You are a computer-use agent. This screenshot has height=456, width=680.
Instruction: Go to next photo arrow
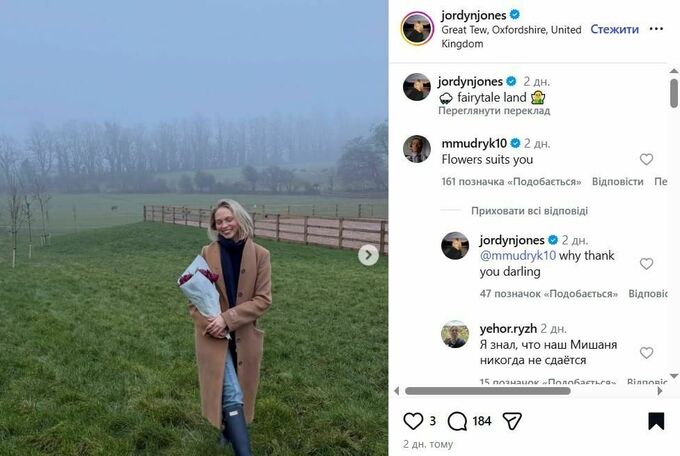(x=368, y=255)
